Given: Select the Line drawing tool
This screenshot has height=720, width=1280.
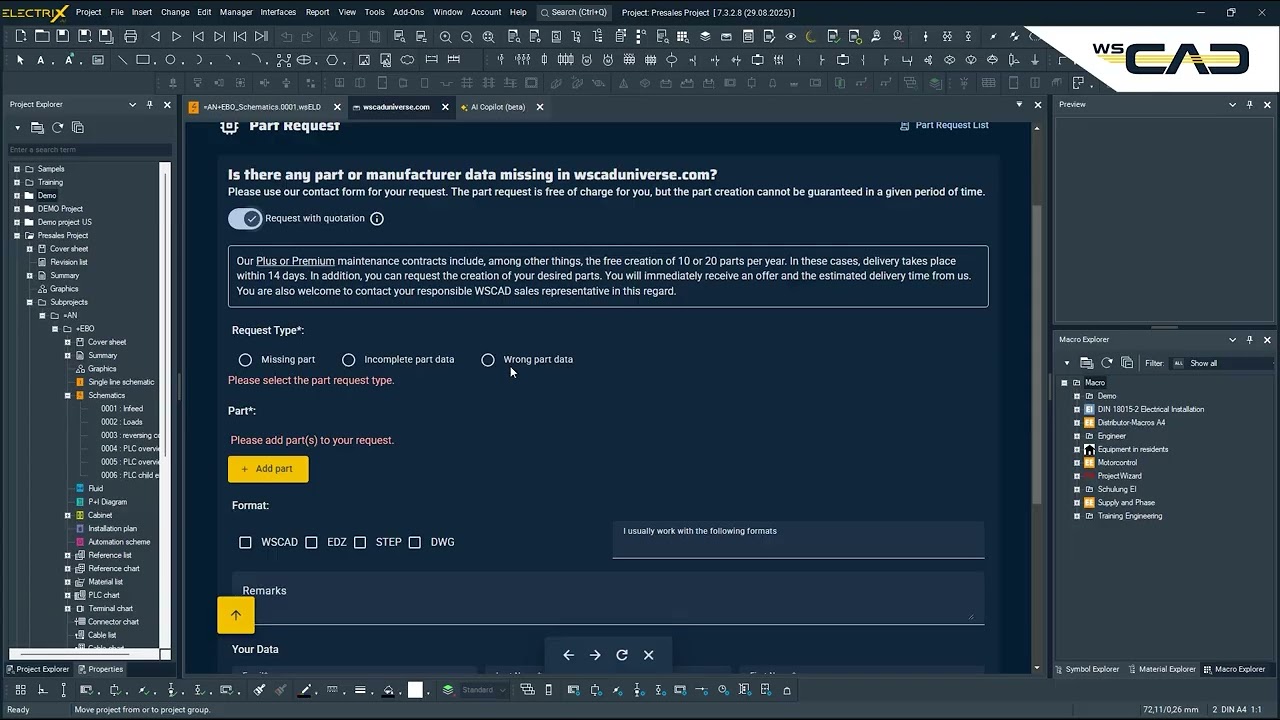Looking at the screenshot, I should 122,60.
